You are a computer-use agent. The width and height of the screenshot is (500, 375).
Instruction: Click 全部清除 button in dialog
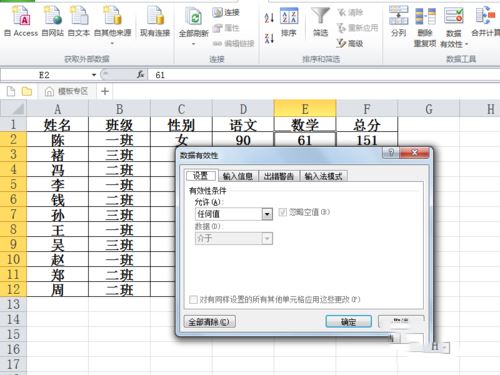[210, 322]
